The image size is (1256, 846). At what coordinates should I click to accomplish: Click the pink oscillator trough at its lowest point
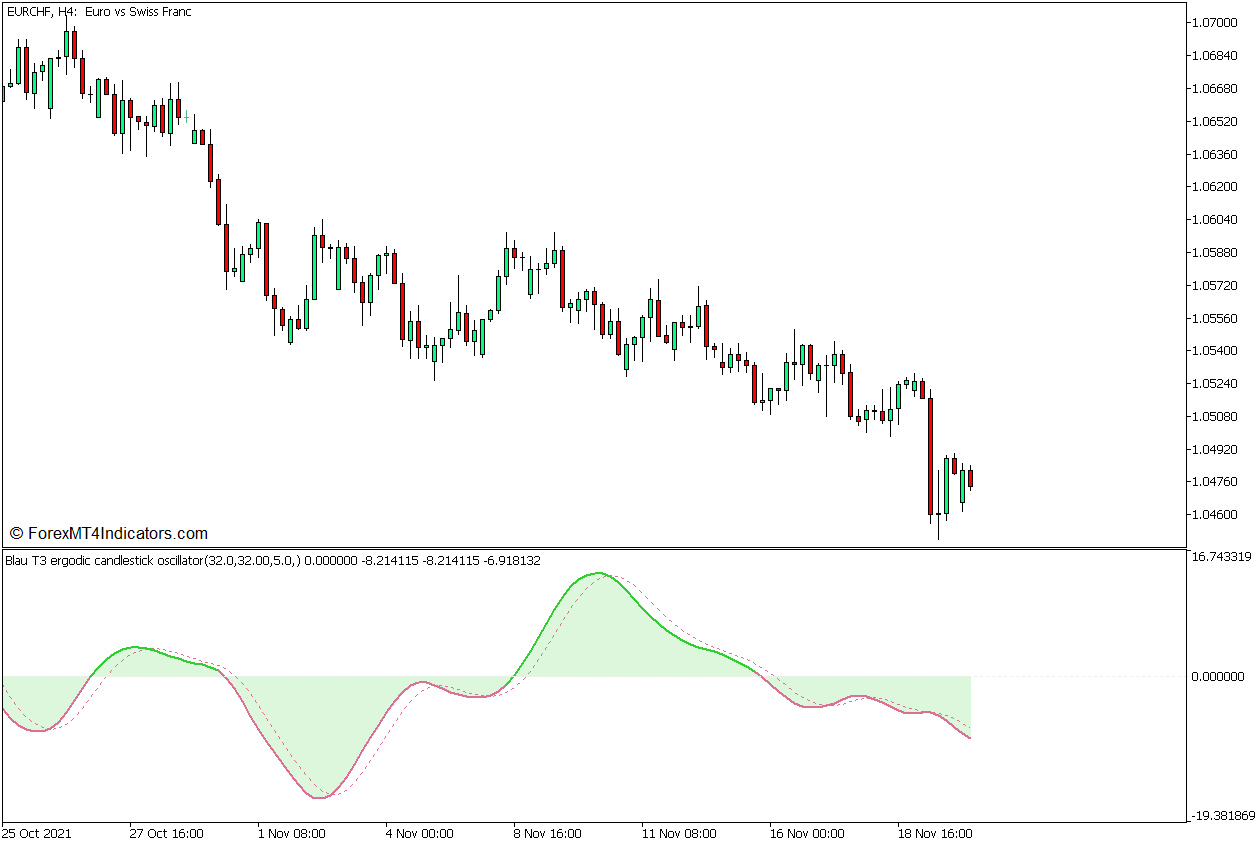319,797
